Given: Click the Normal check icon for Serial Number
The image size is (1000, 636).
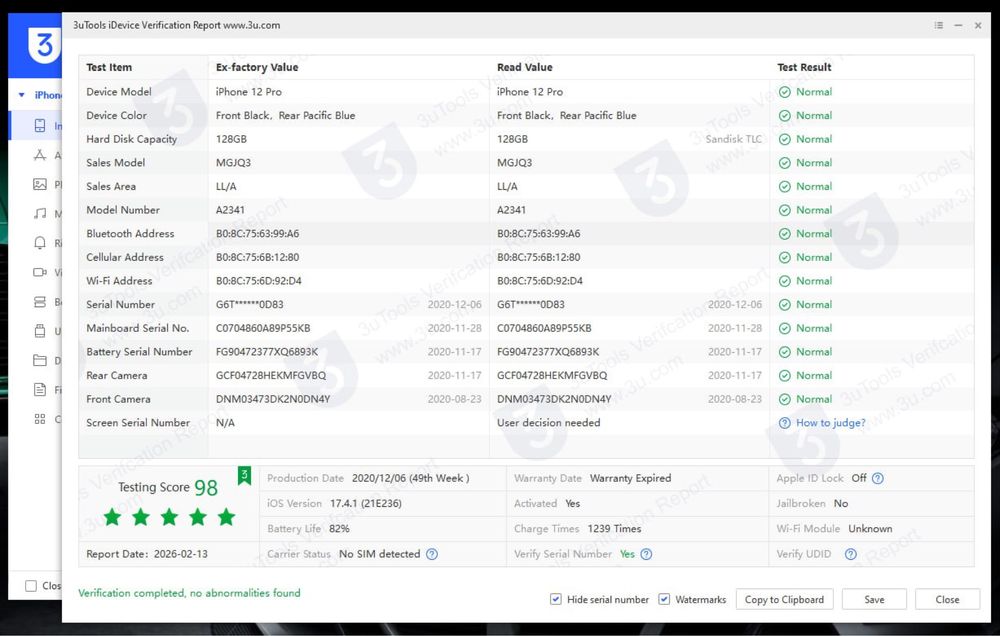Looking at the screenshot, I should point(785,305).
